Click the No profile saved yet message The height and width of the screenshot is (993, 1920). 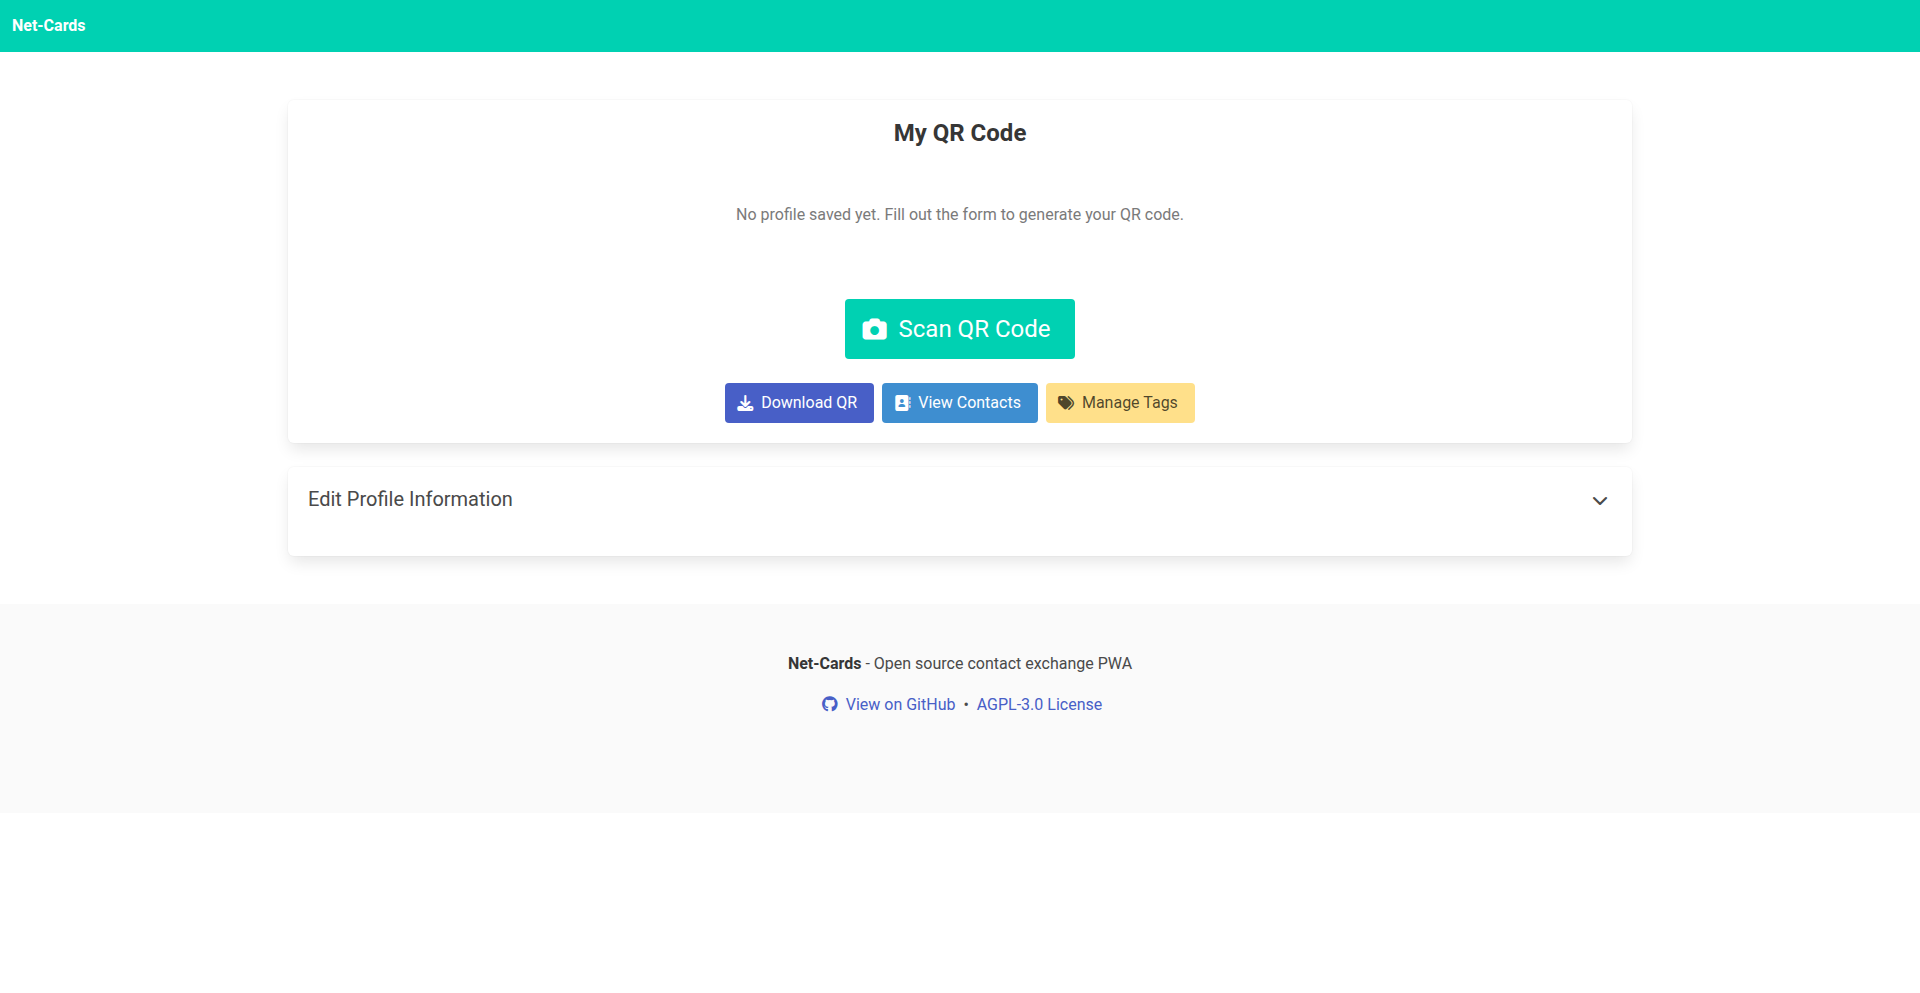(960, 214)
